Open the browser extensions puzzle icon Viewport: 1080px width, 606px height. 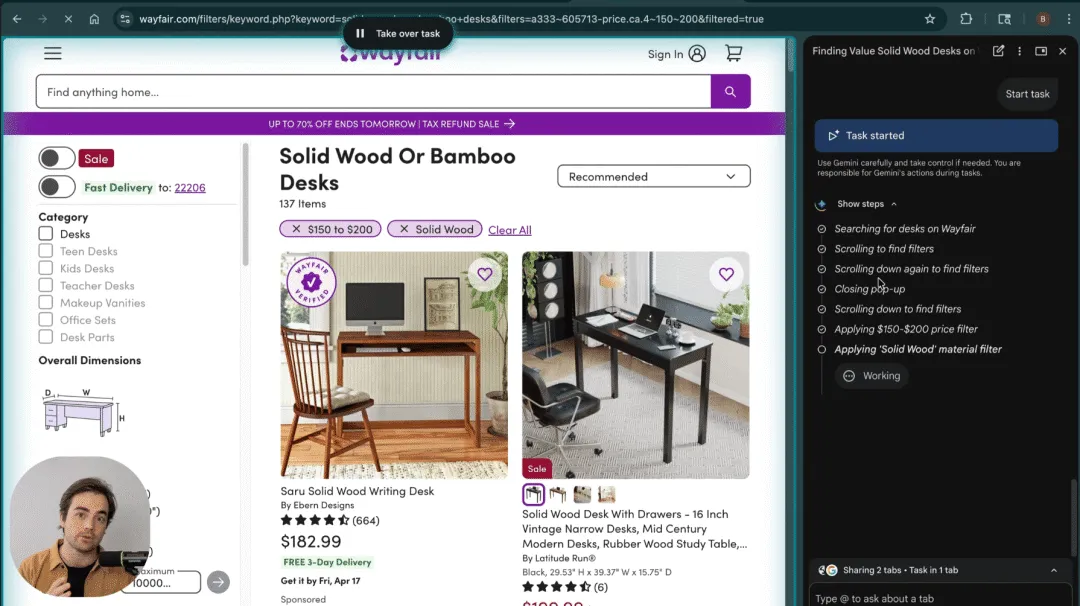tap(966, 19)
